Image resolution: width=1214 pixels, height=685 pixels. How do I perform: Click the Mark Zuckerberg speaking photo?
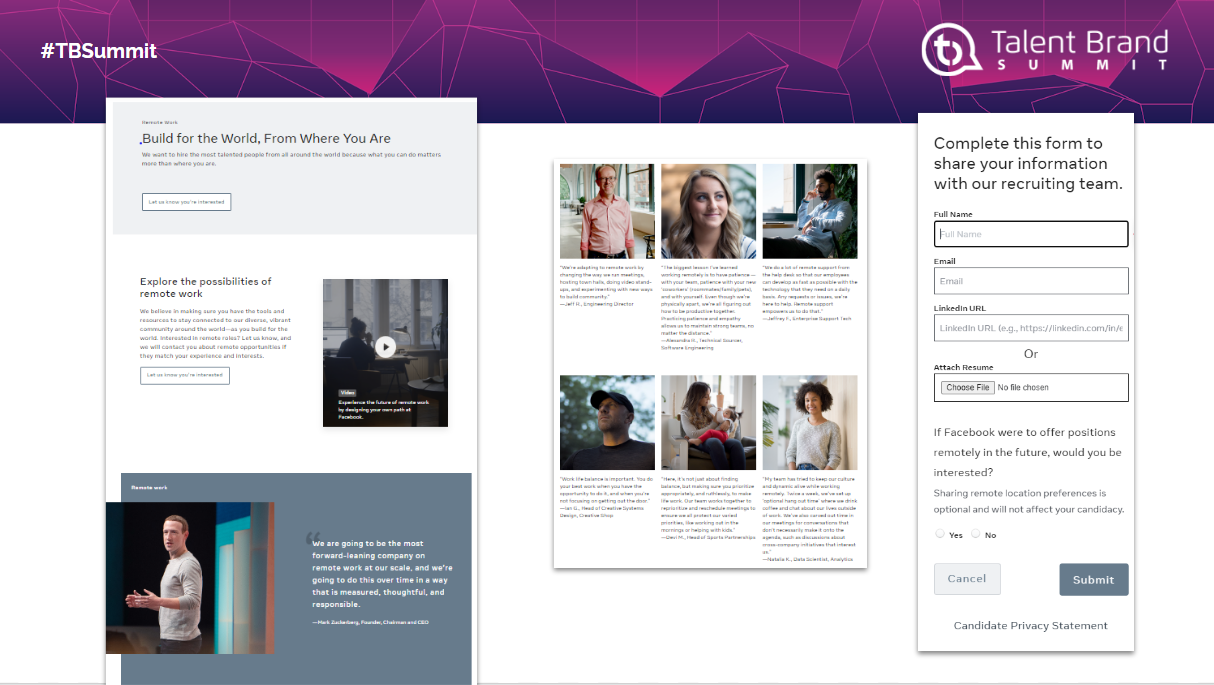coord(190,577)
